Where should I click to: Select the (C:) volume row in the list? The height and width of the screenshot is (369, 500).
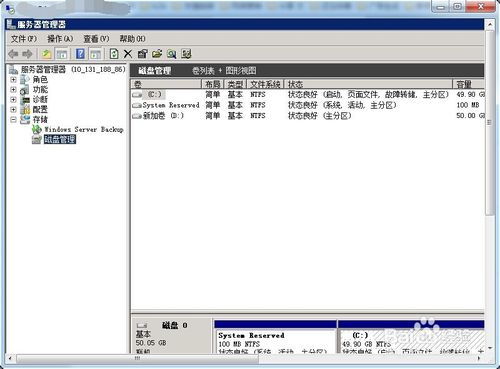[308, 95]
